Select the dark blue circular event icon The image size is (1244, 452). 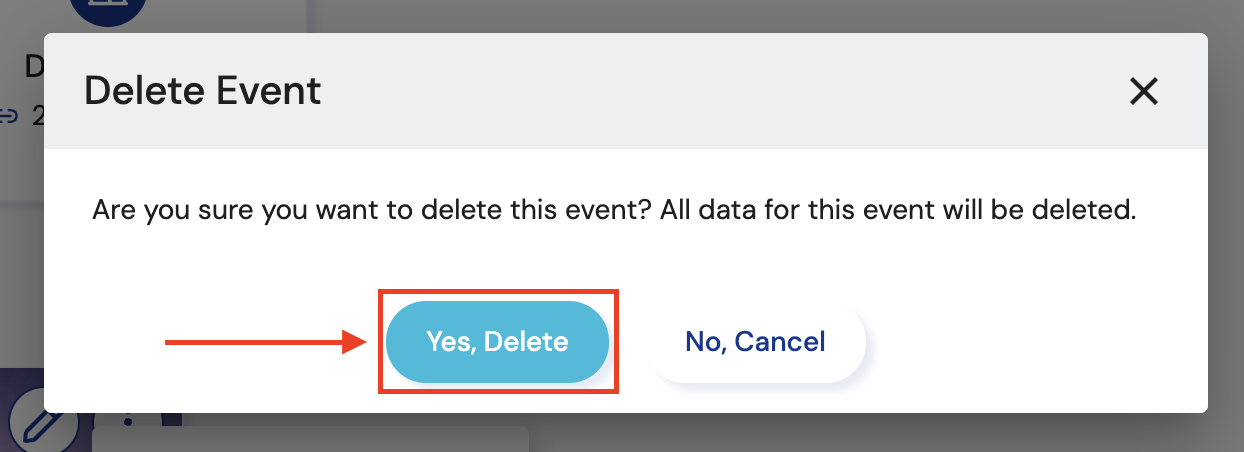(x=108, y=10)
